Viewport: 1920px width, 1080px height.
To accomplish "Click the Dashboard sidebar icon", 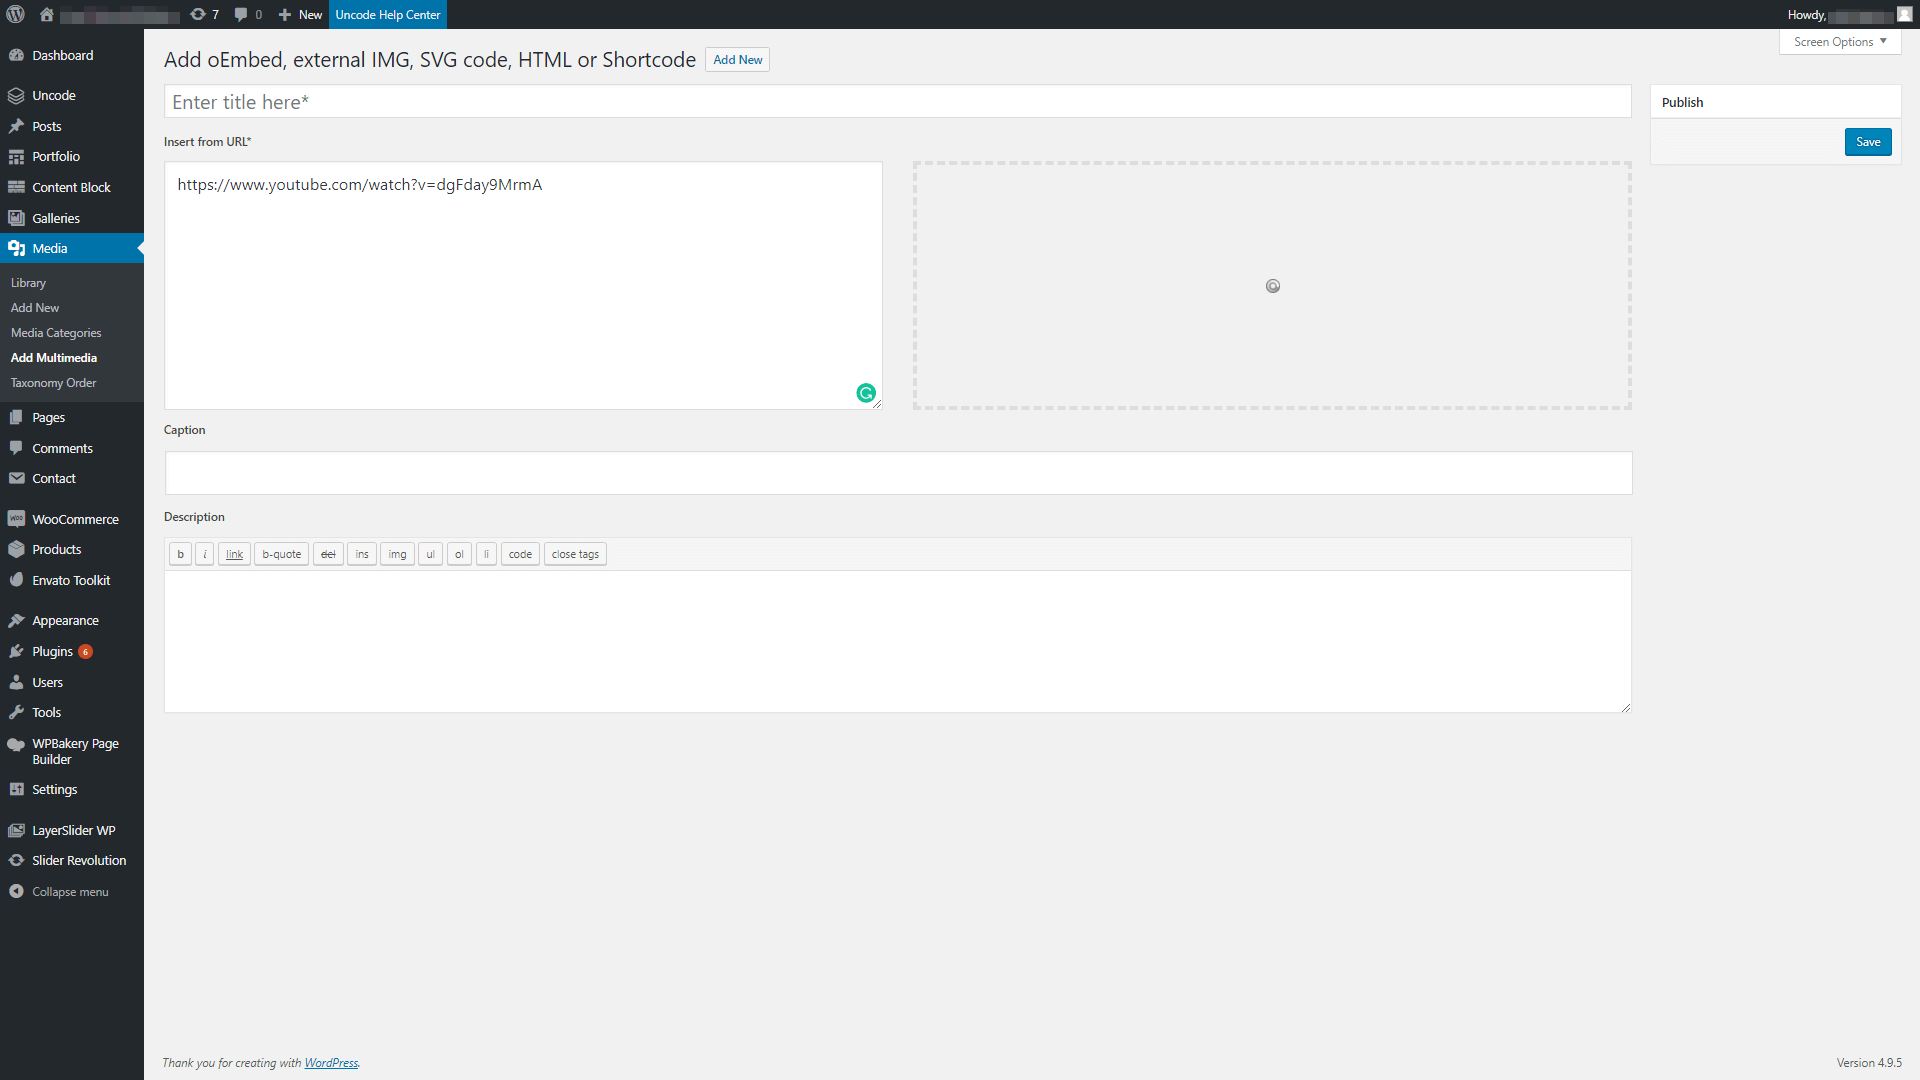I will pyautogui.click(x=17, y=55).
